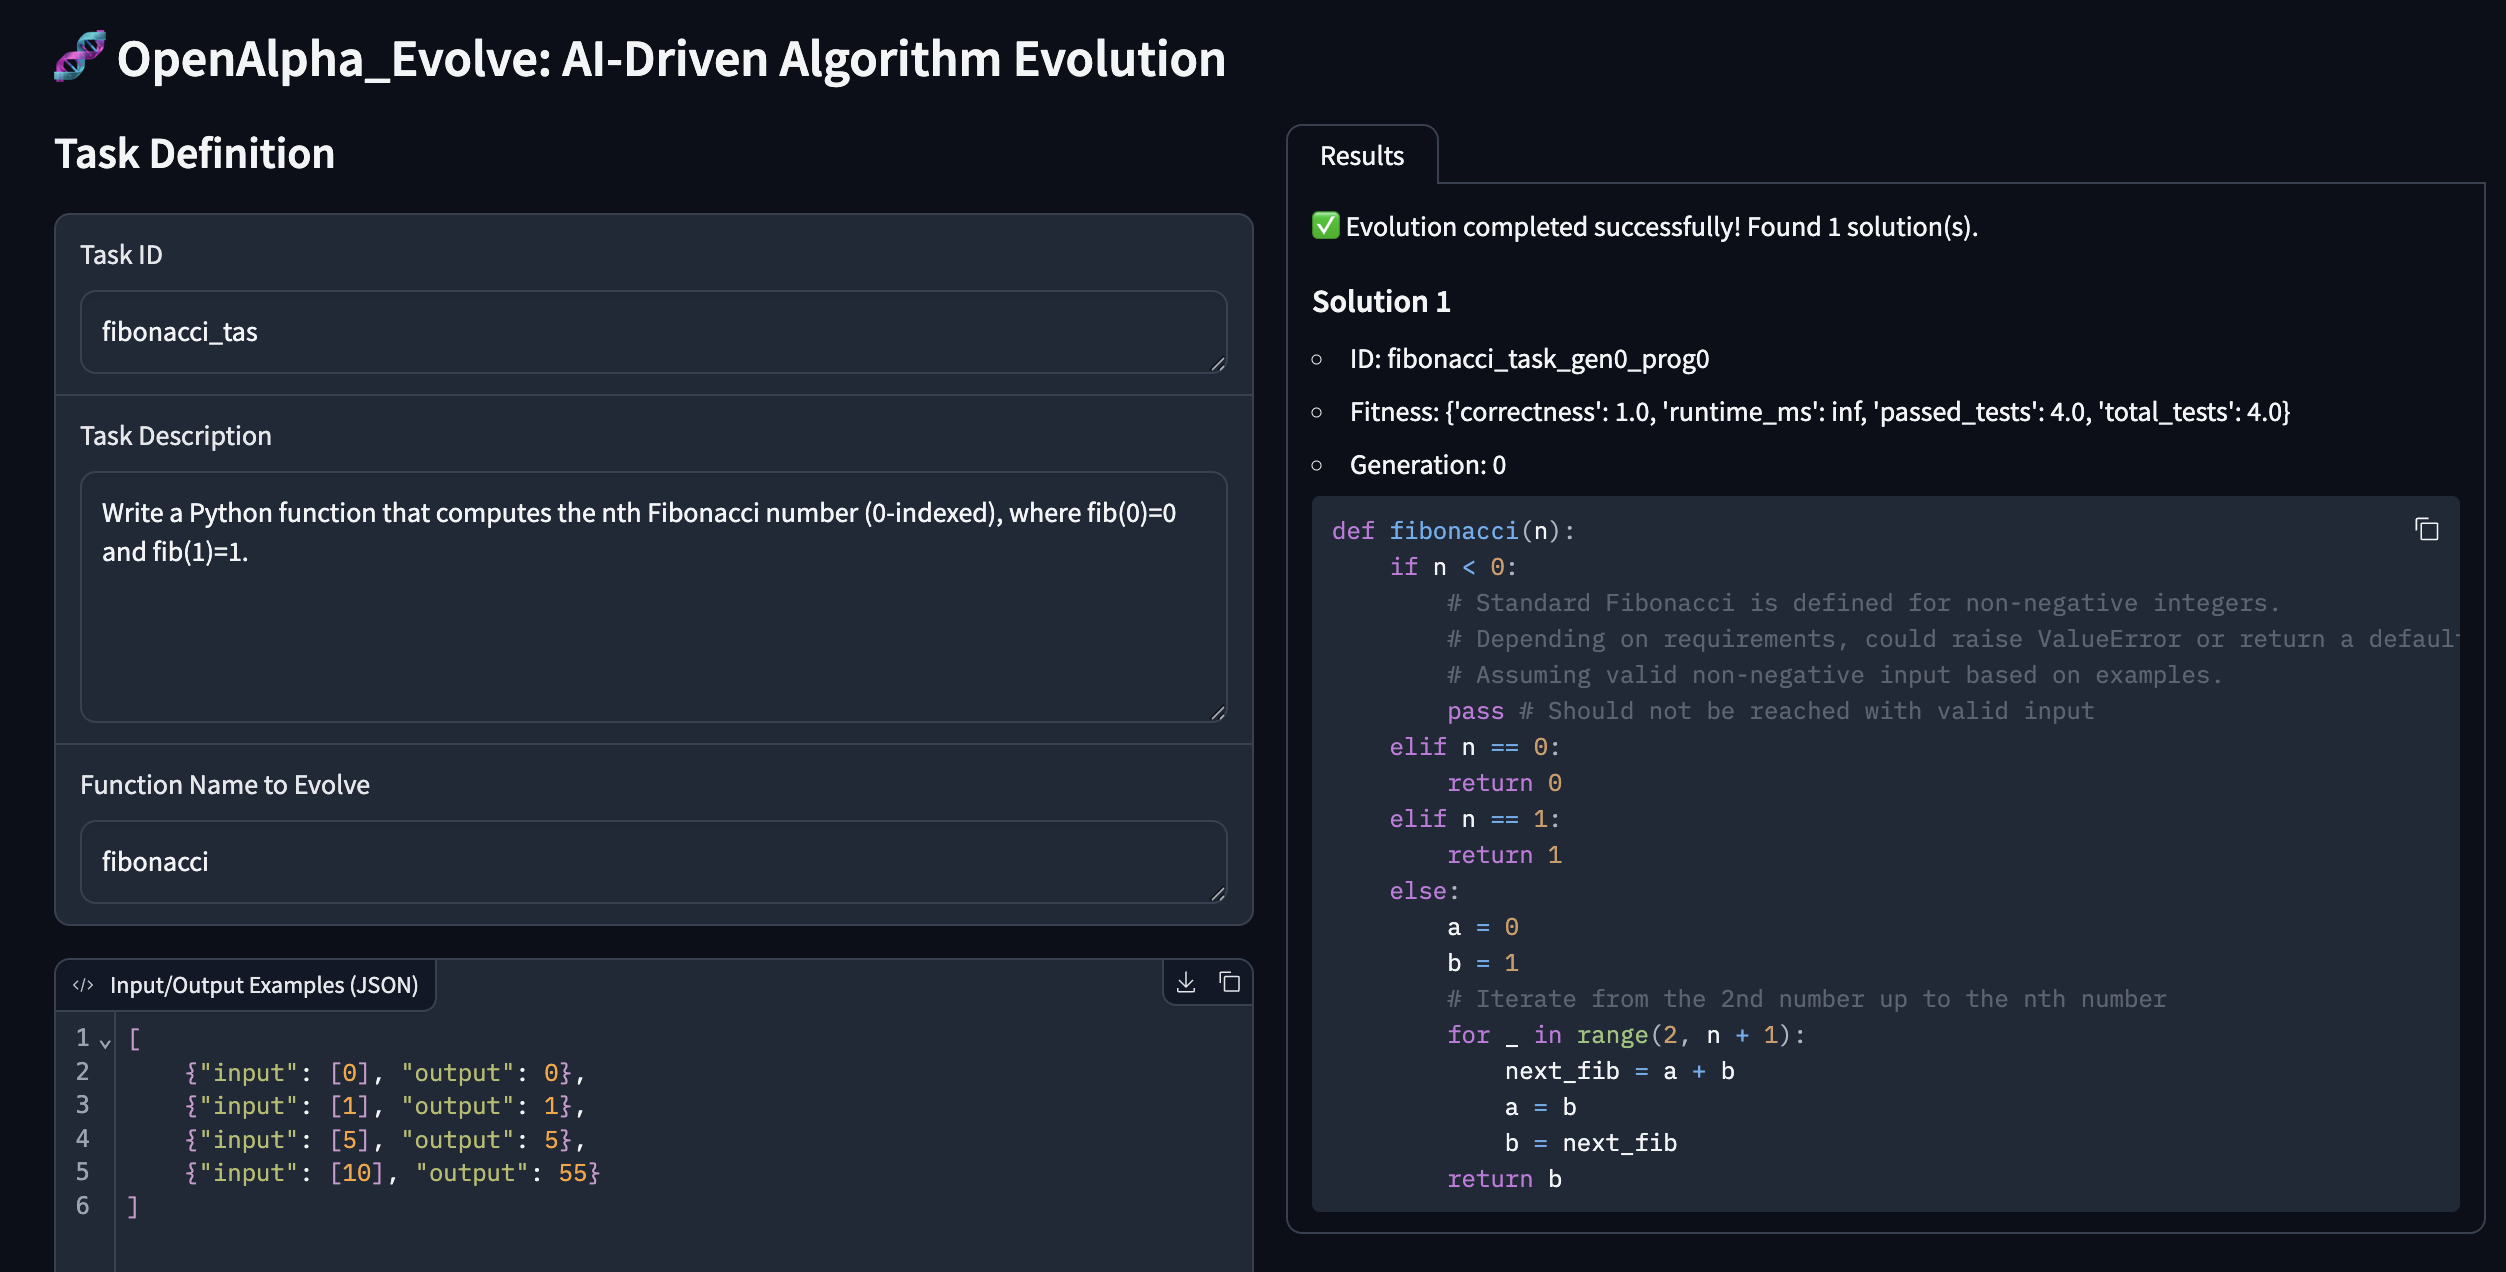Image resolution: width=2506 pixels, height=1272 pixels.
Task: Click resize handle of Function Name field
Action: pyautogui.click(x=1217, y=893)
